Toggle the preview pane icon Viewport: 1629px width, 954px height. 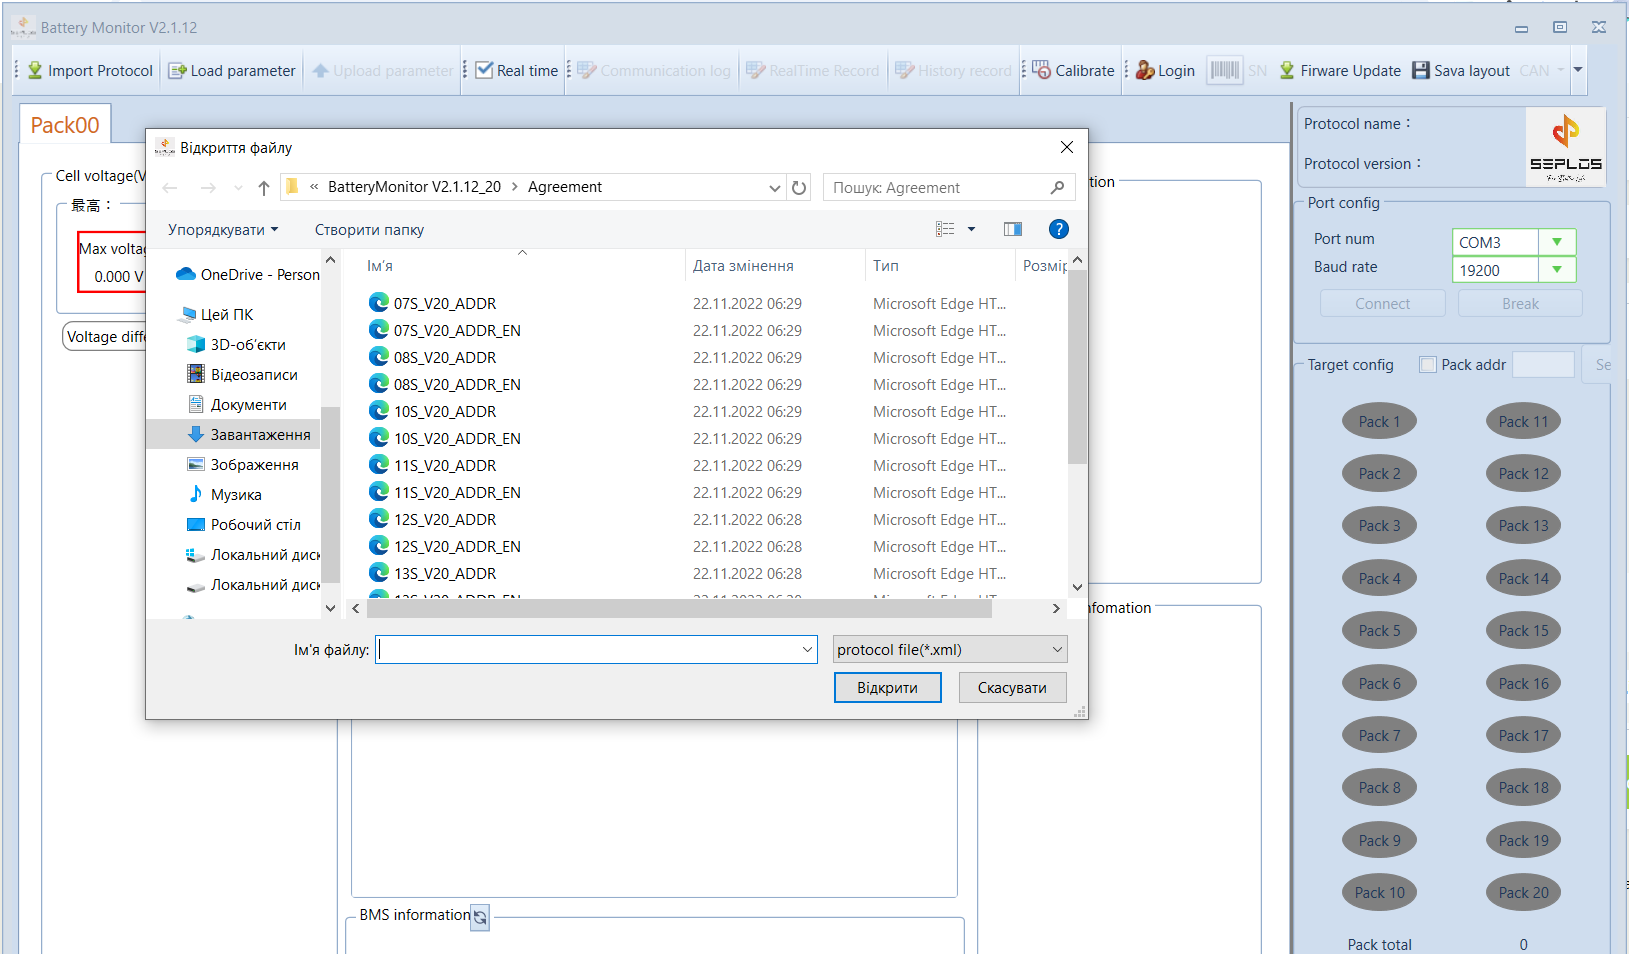tap(1013, 229)
